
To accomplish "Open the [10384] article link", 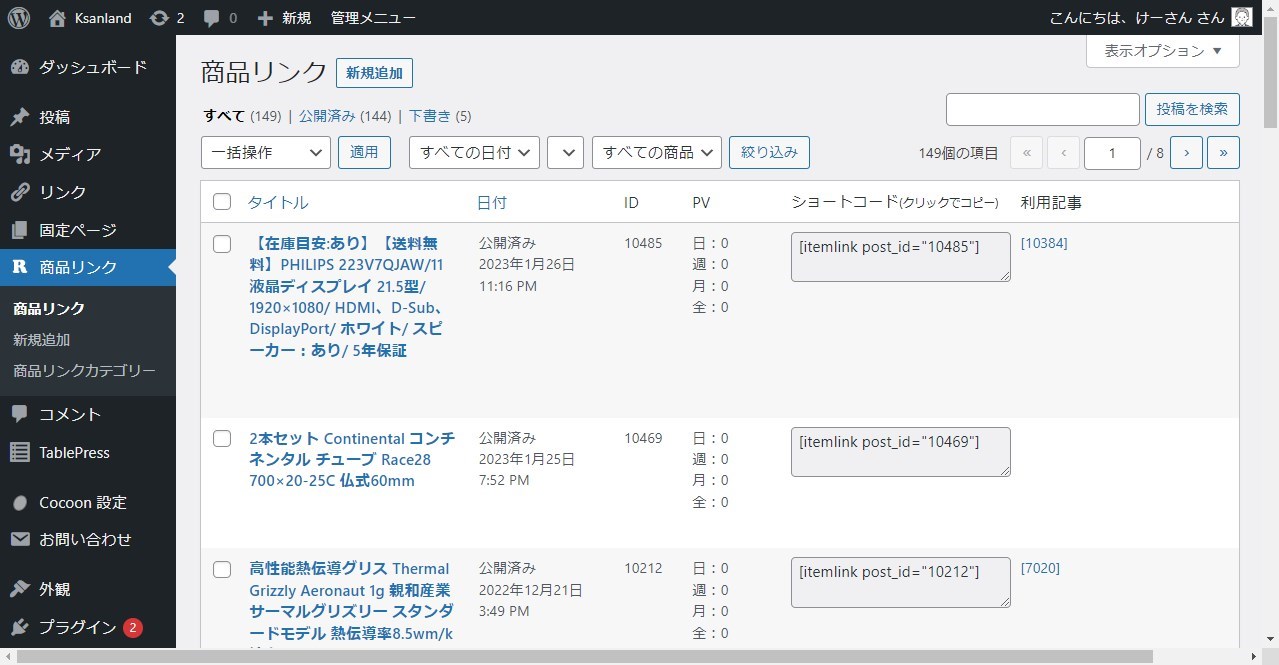I will (1044, 243).
